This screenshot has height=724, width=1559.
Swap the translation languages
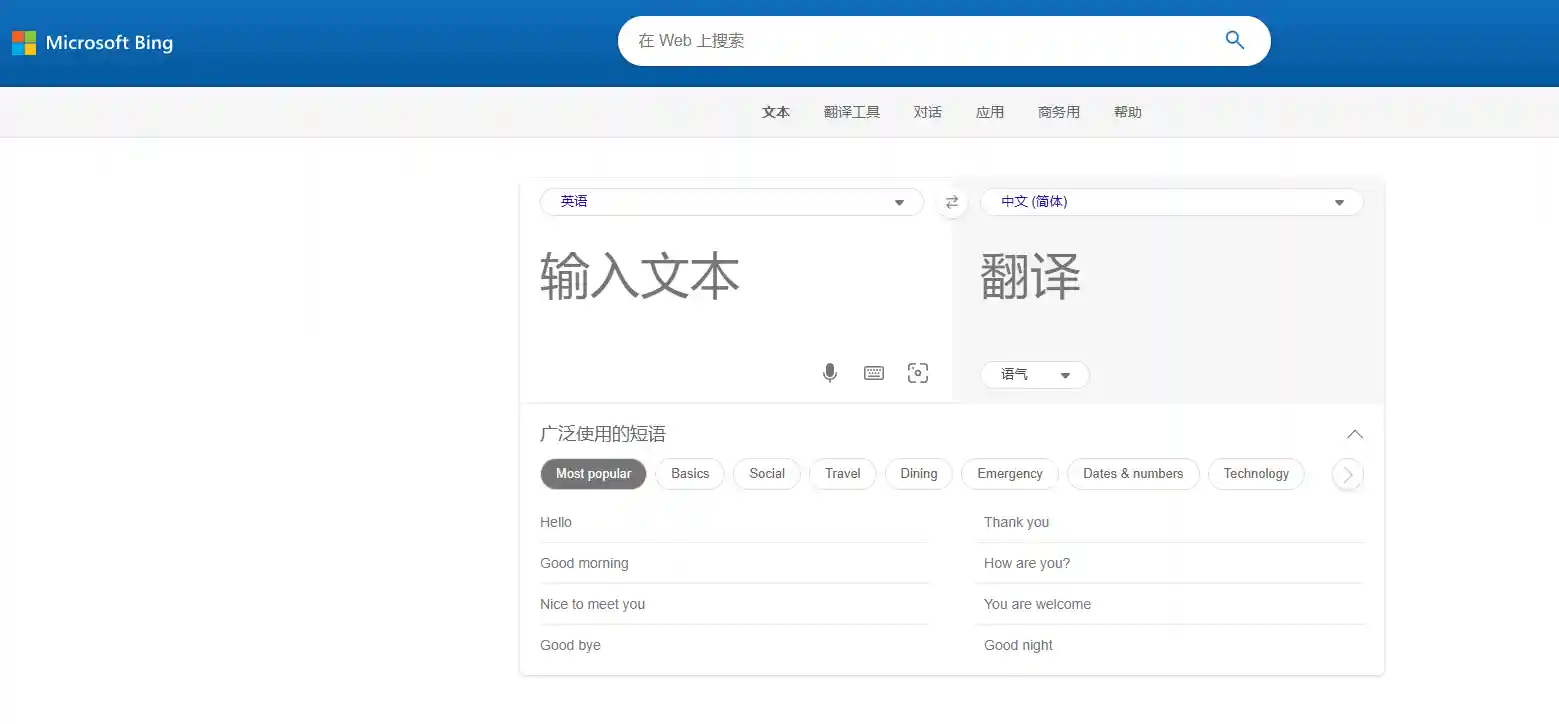click(951, 201)
